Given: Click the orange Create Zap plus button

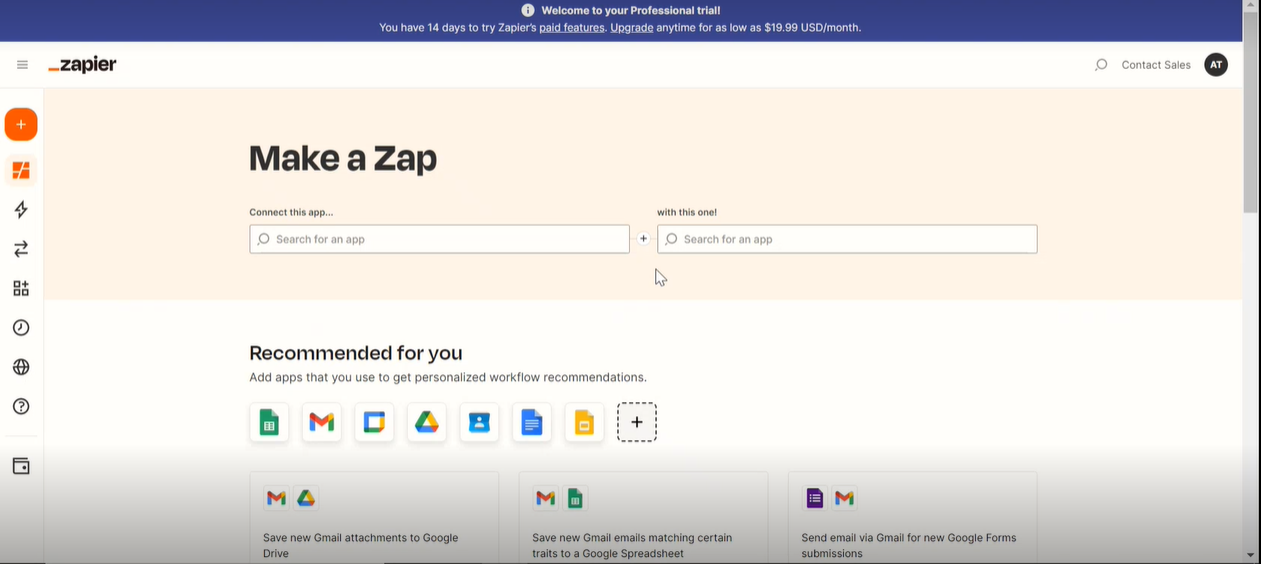Looking at the screenshot, I should pyautogui.click(x=21, y=125).
